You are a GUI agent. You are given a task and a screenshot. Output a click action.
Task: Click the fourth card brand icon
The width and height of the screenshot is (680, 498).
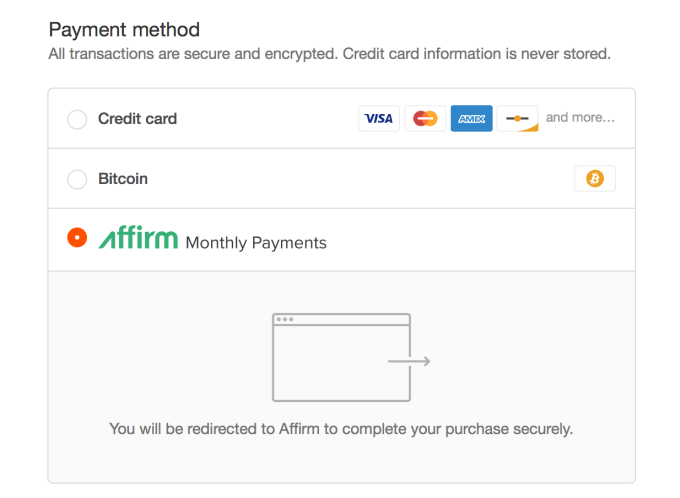[517, 118]
